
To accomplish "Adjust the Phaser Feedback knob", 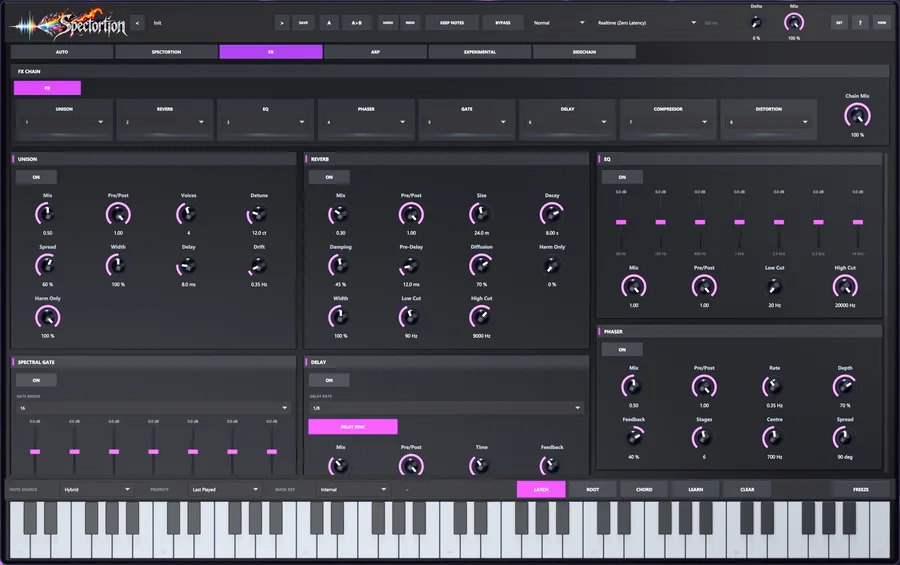I will point(634,438).
